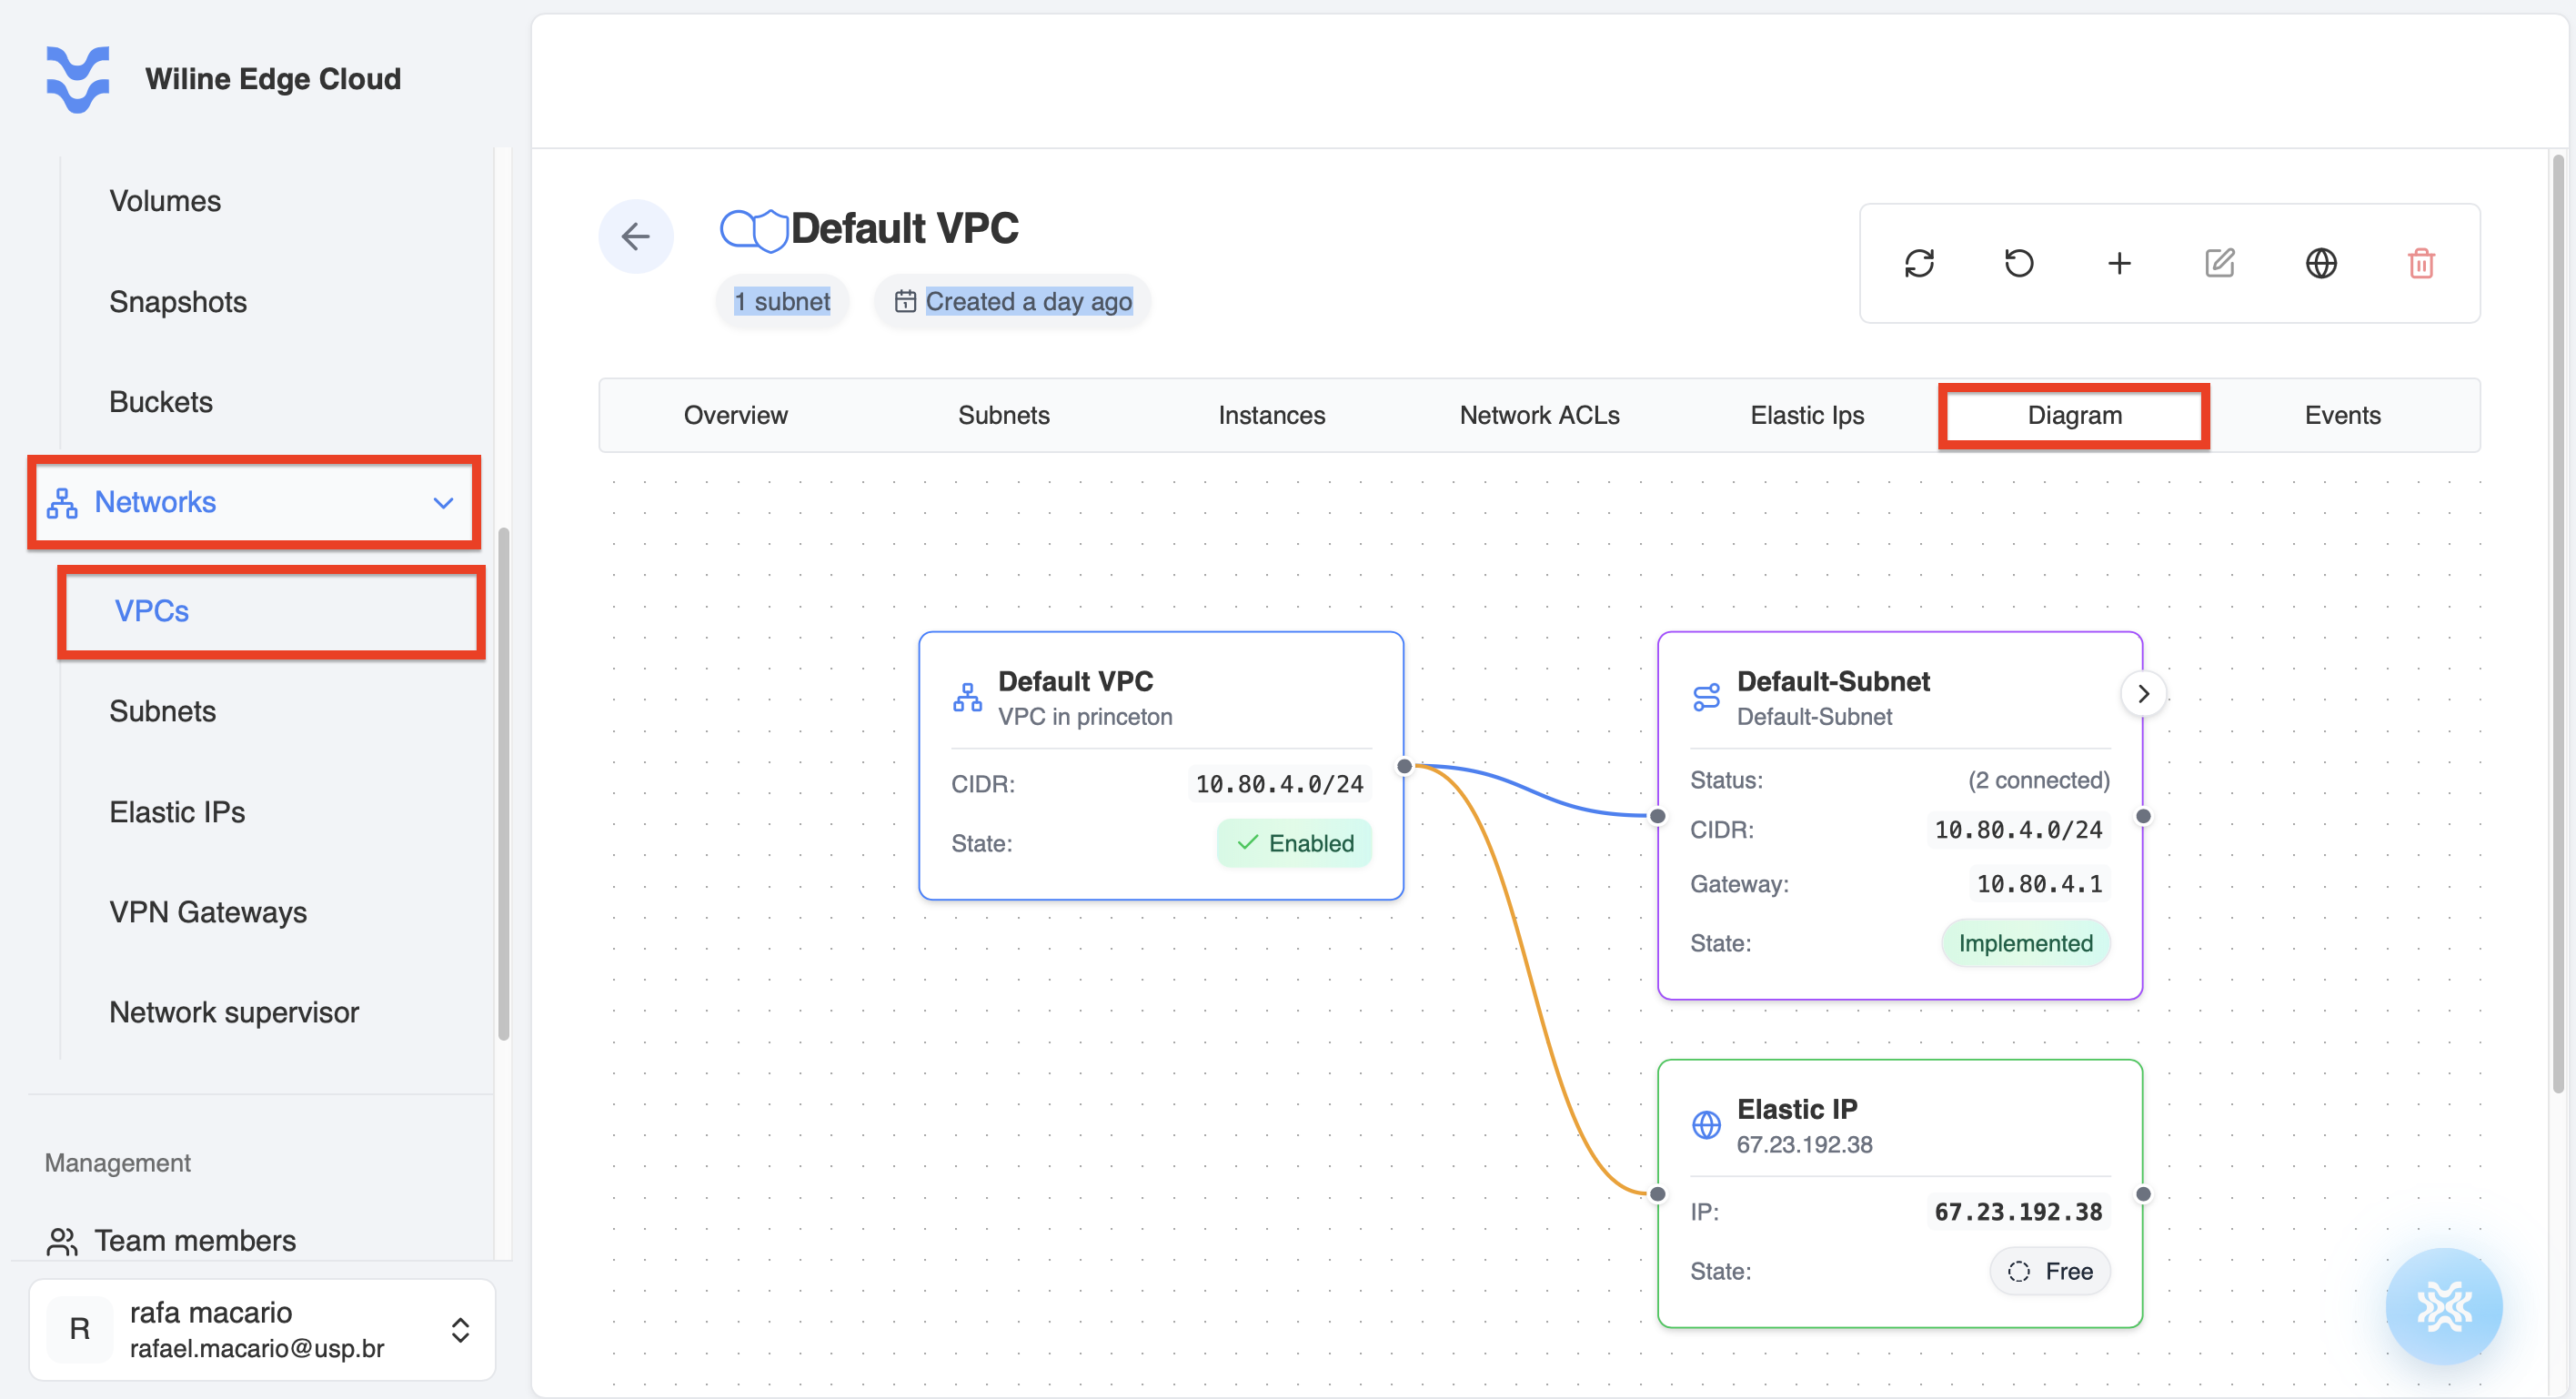Click the Elastic IP right connector handle

click(2143, 1194)
